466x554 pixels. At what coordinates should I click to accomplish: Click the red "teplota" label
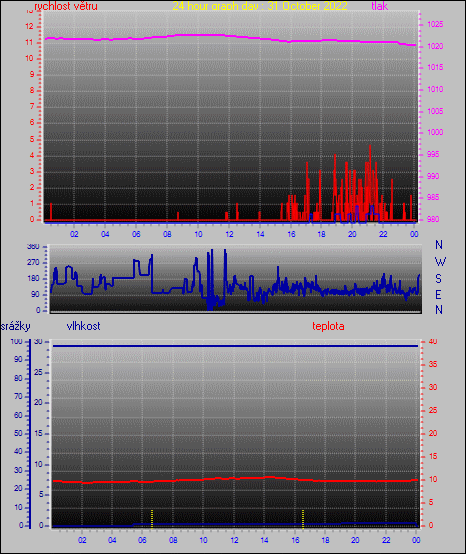pos(328,326)
